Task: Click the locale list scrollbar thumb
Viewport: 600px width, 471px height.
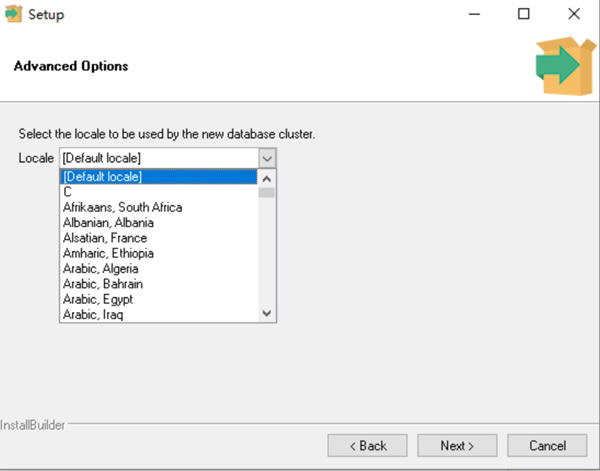Action: coord(266,193)
